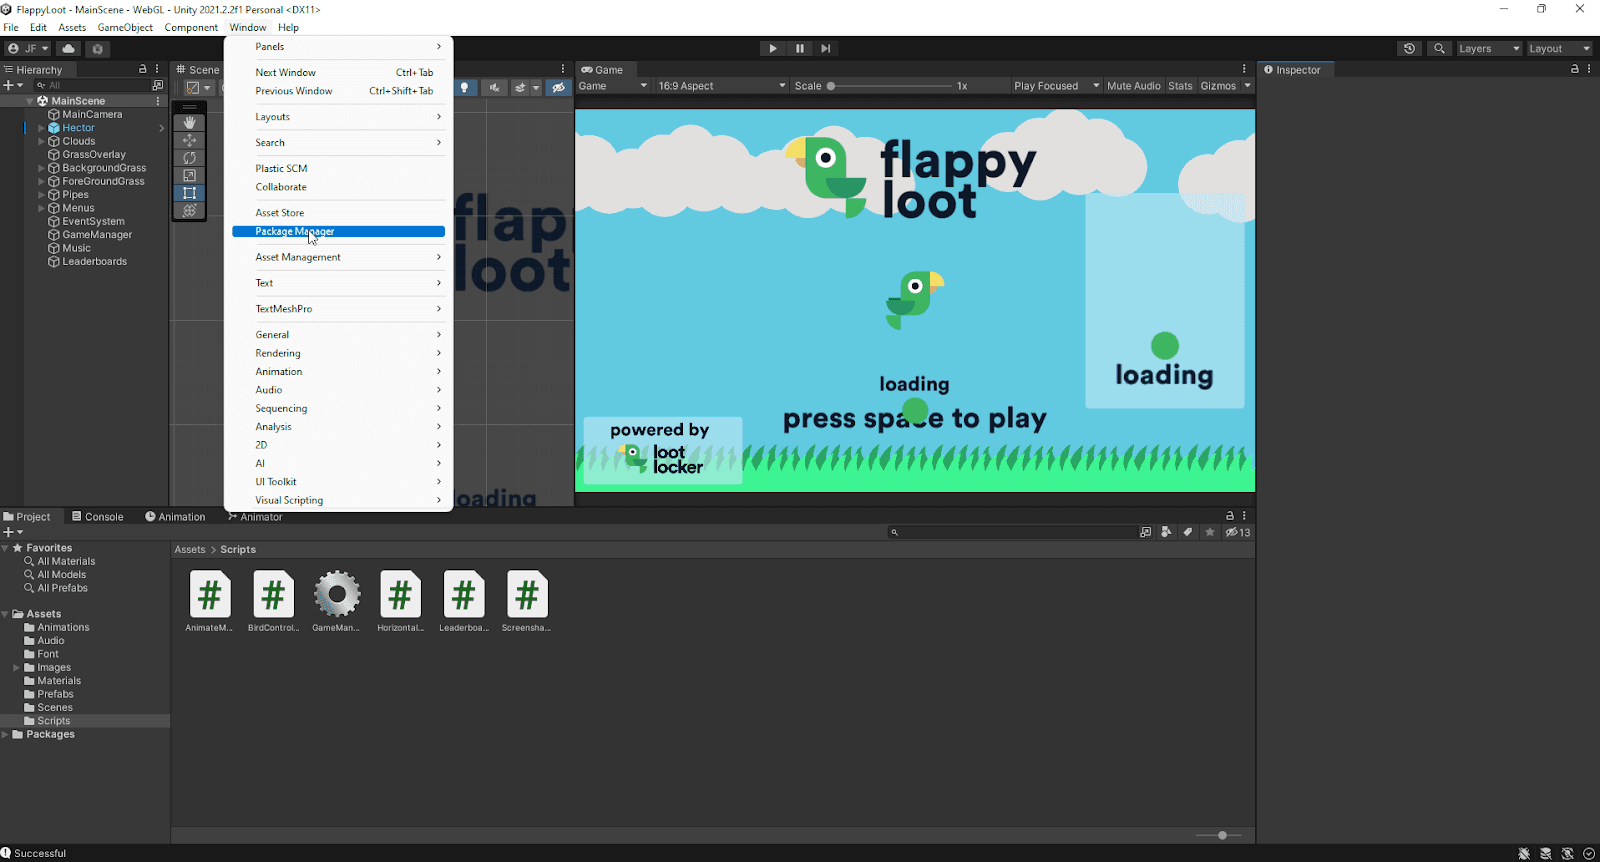Toggle Stats in Game view
Viewport: 1600px width, 862px height.
[1180, 86]
